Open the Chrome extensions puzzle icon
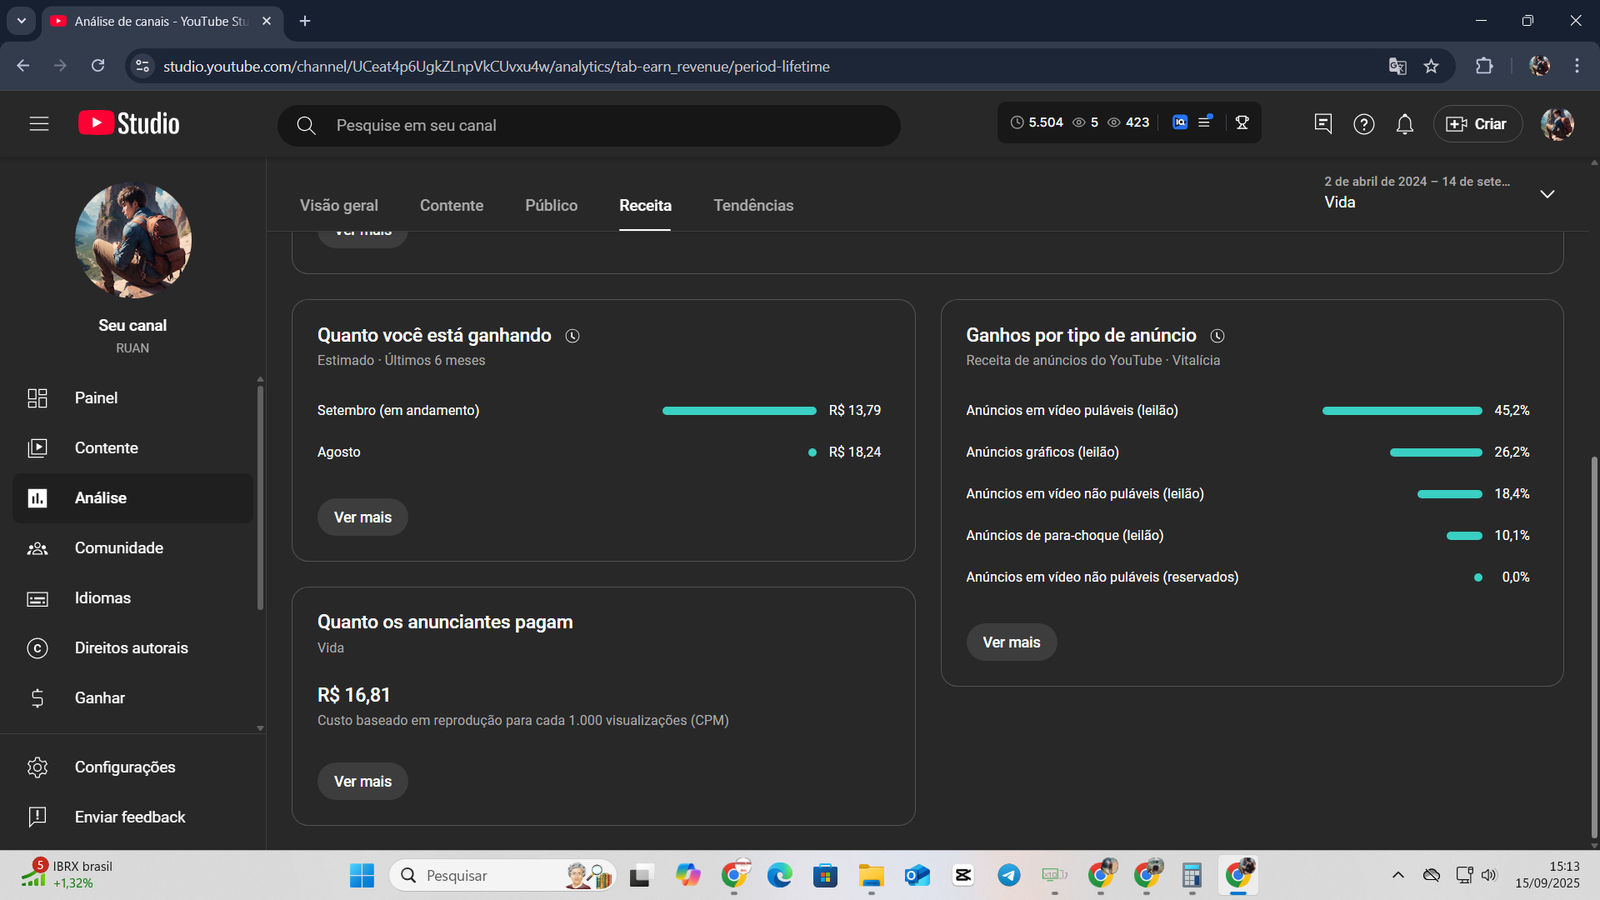 (1484, 66)
